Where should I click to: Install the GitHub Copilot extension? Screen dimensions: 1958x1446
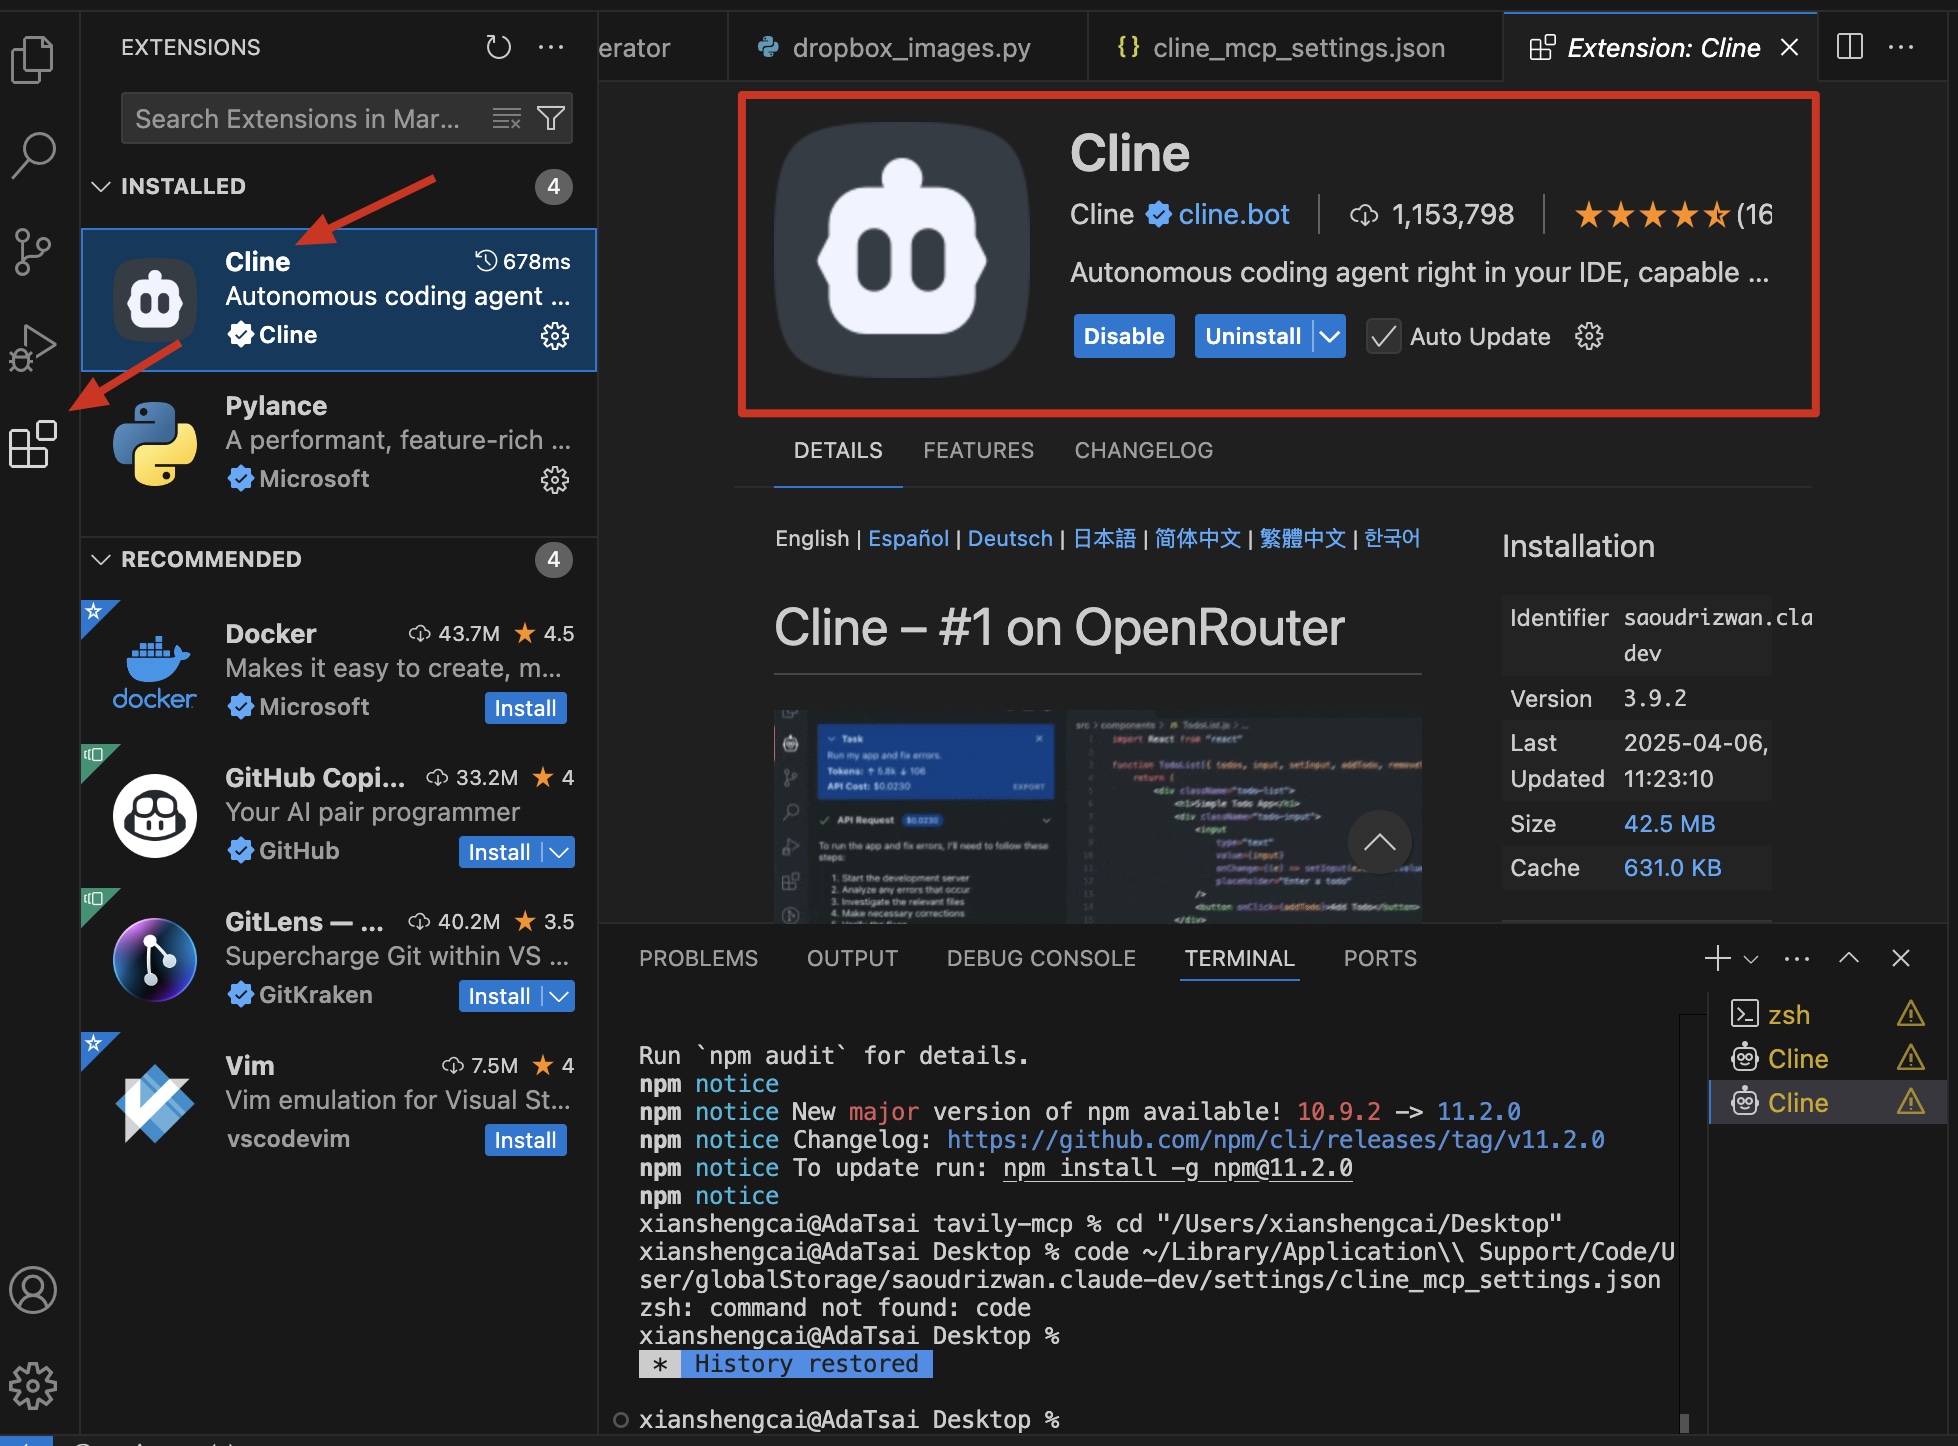(x=499, y=852)
